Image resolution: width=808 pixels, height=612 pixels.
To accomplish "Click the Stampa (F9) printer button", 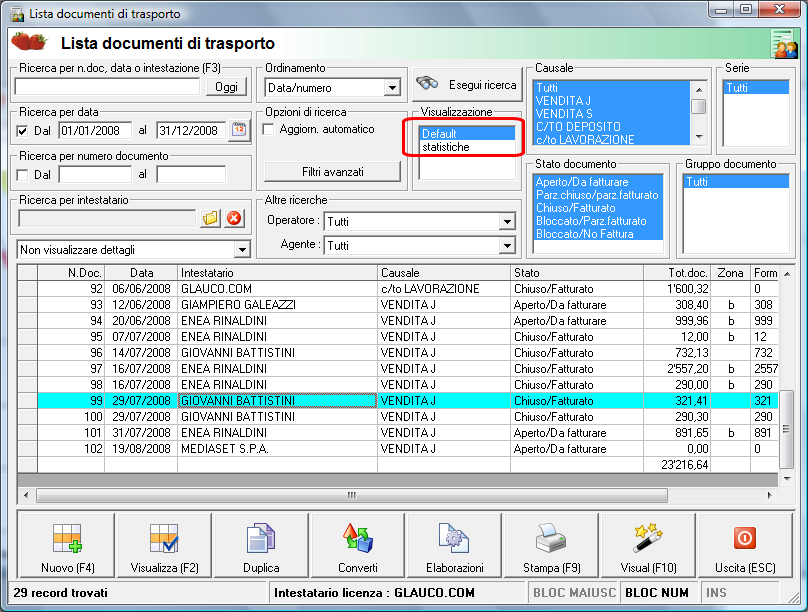I will 551,546.
